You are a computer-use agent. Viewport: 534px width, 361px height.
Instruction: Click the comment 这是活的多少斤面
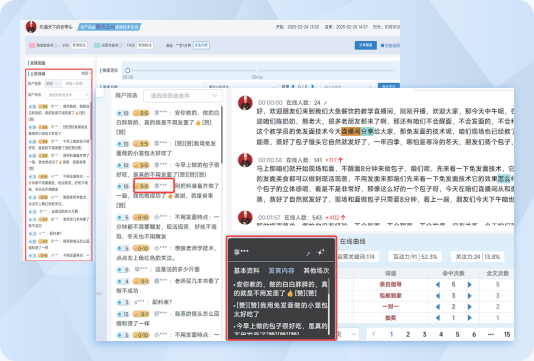click(x=177, y=270)
